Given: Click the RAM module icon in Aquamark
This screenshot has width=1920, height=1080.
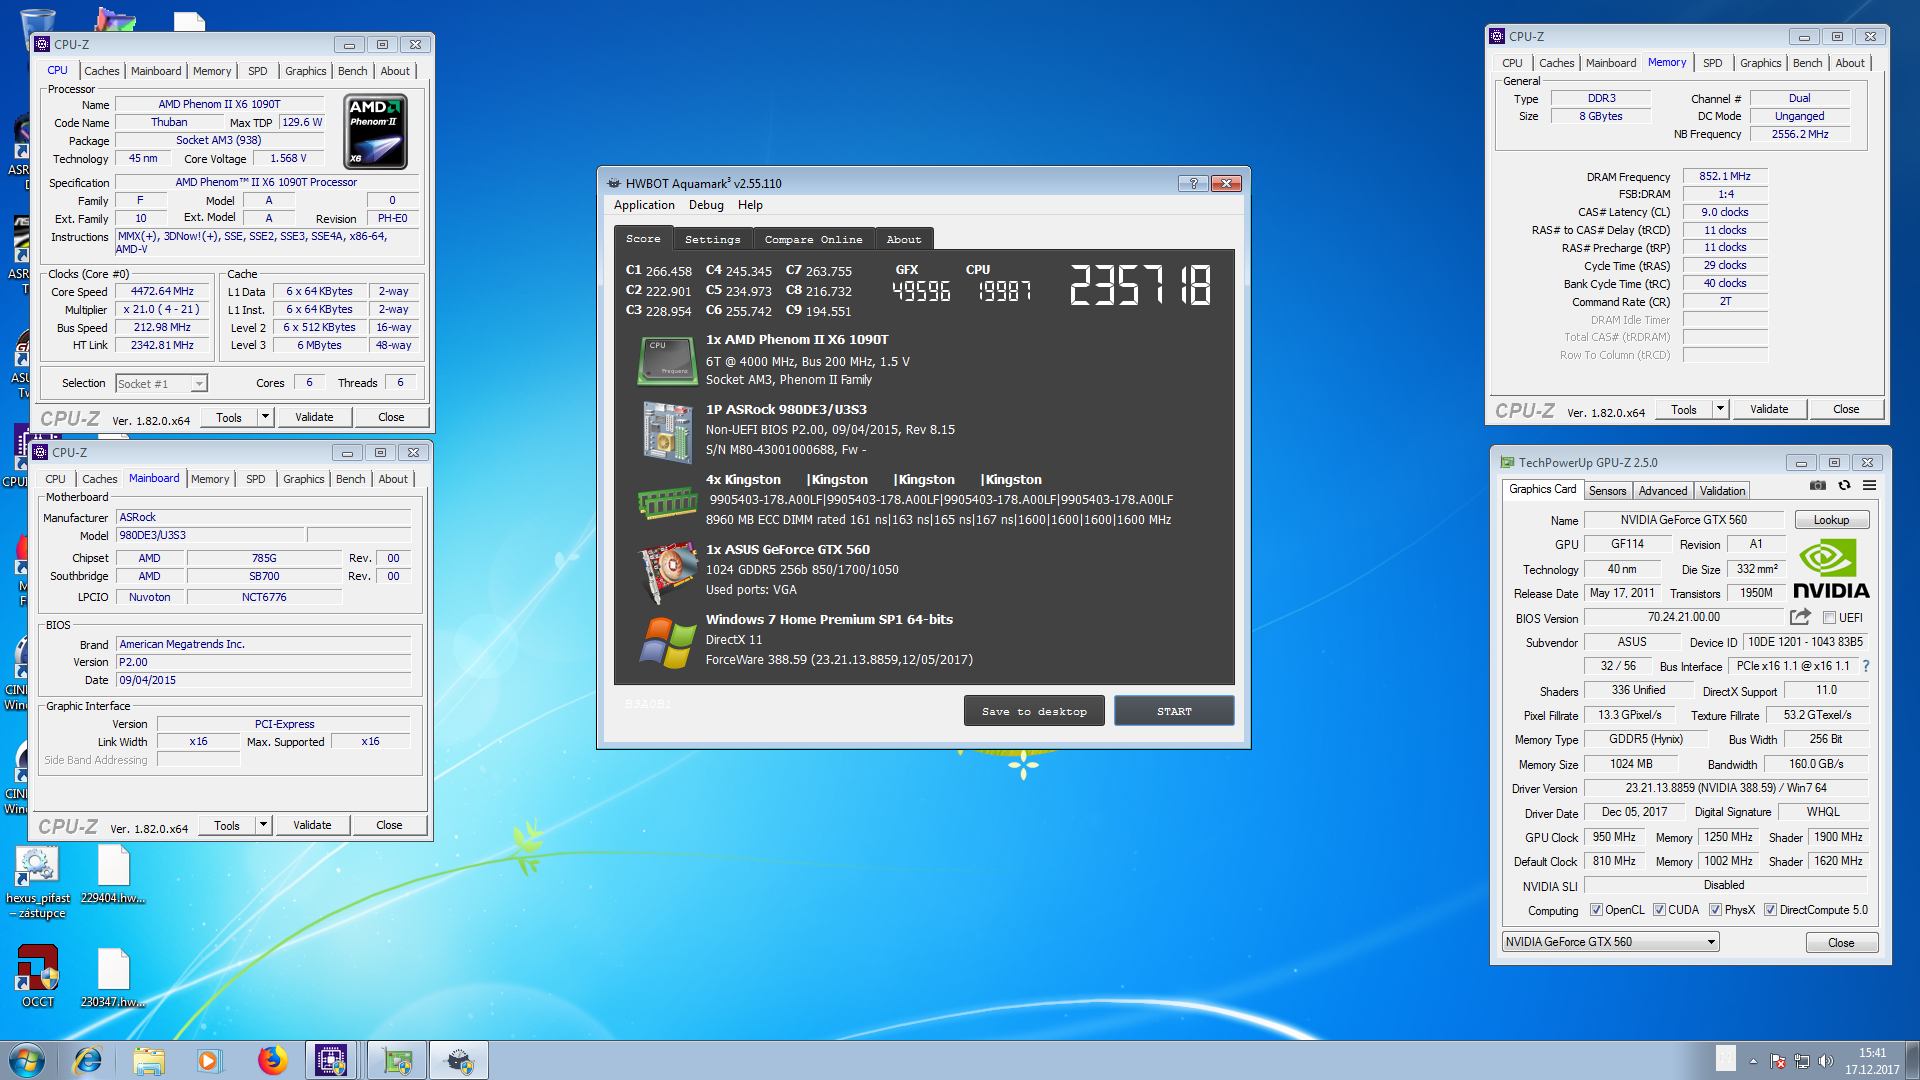Looking at the screenshot, I should 667,502.
